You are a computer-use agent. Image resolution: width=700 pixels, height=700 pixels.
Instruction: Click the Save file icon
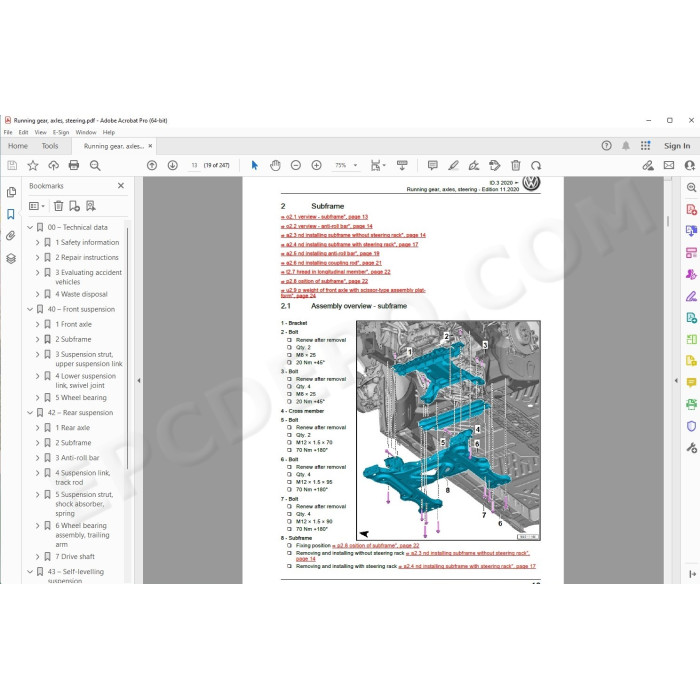(x=12, y=166)
